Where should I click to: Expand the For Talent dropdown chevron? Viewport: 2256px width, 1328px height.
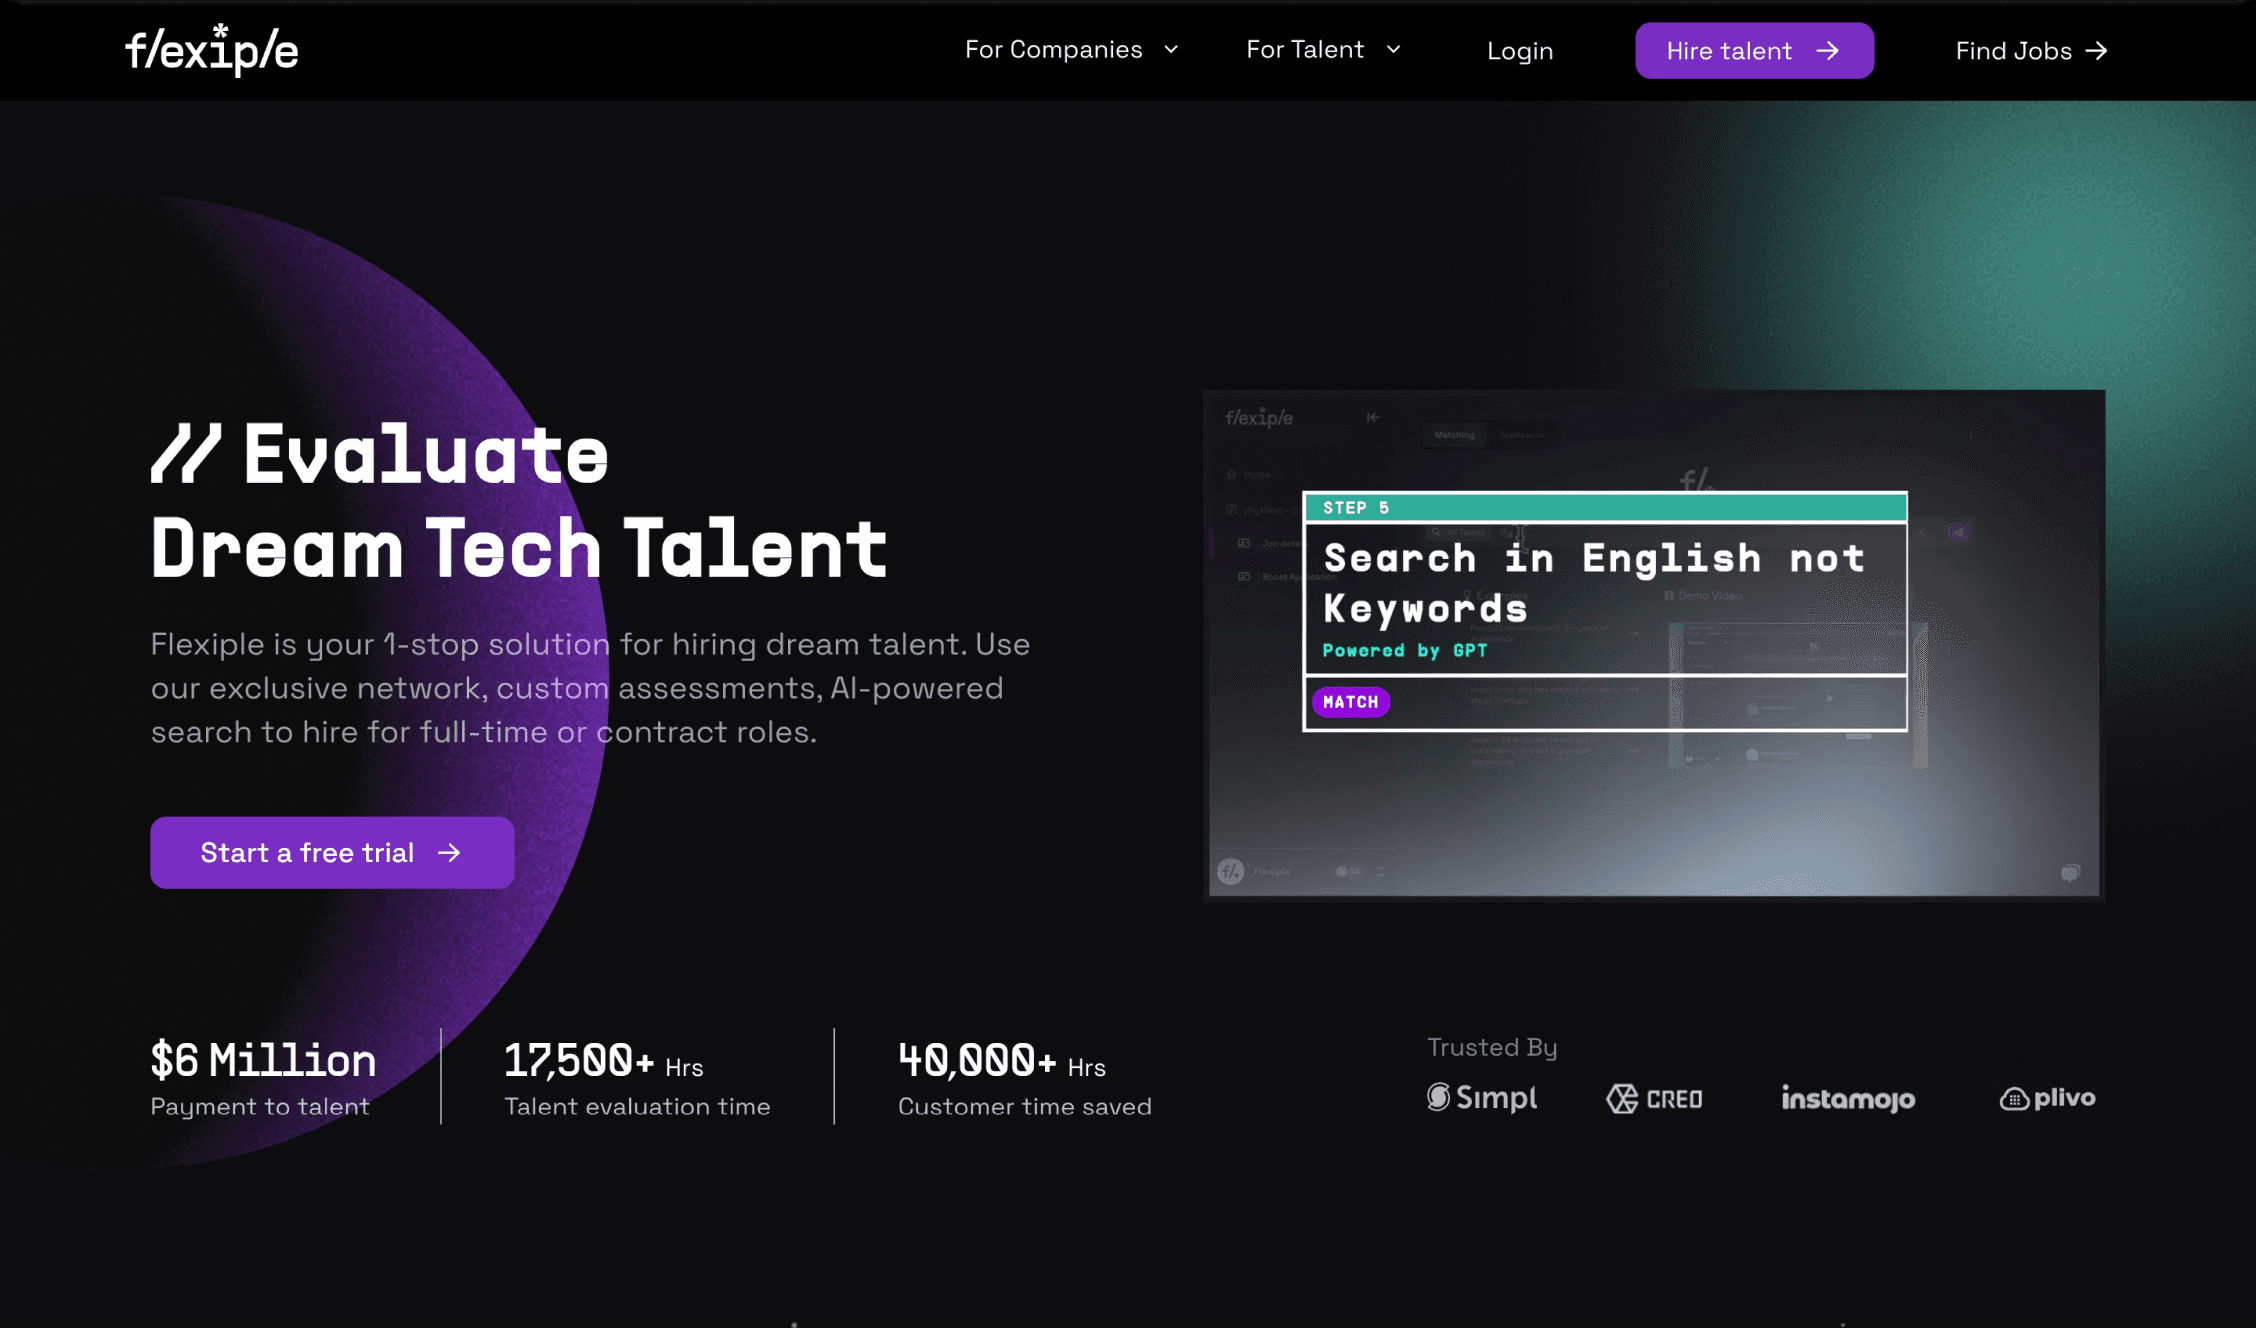[1393, 50]
